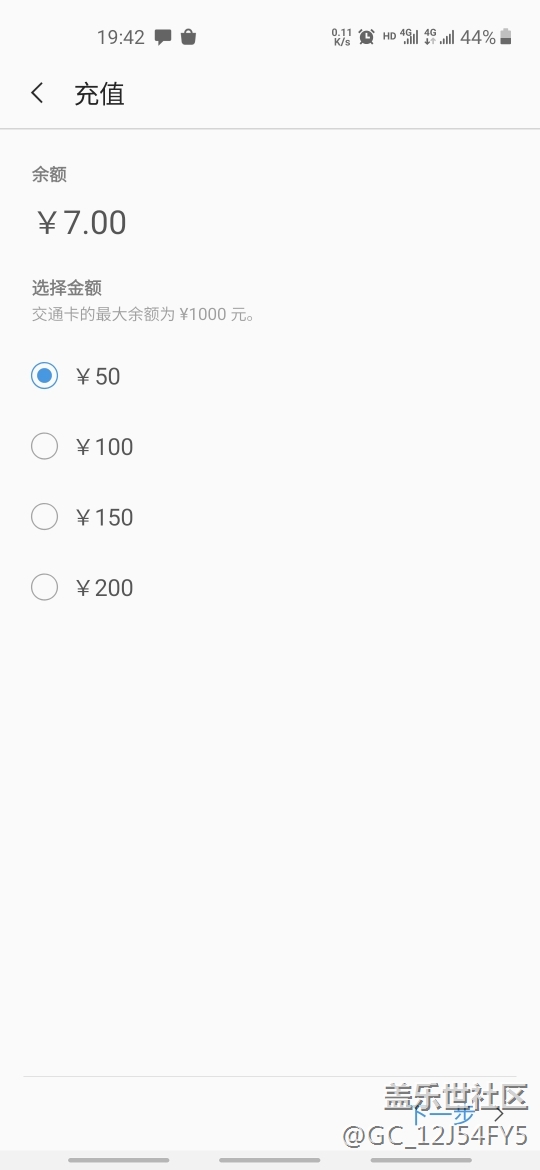Tap the first 4G signal strength icon
This screenshot has height=1170, width=540.
pos(409,37)
